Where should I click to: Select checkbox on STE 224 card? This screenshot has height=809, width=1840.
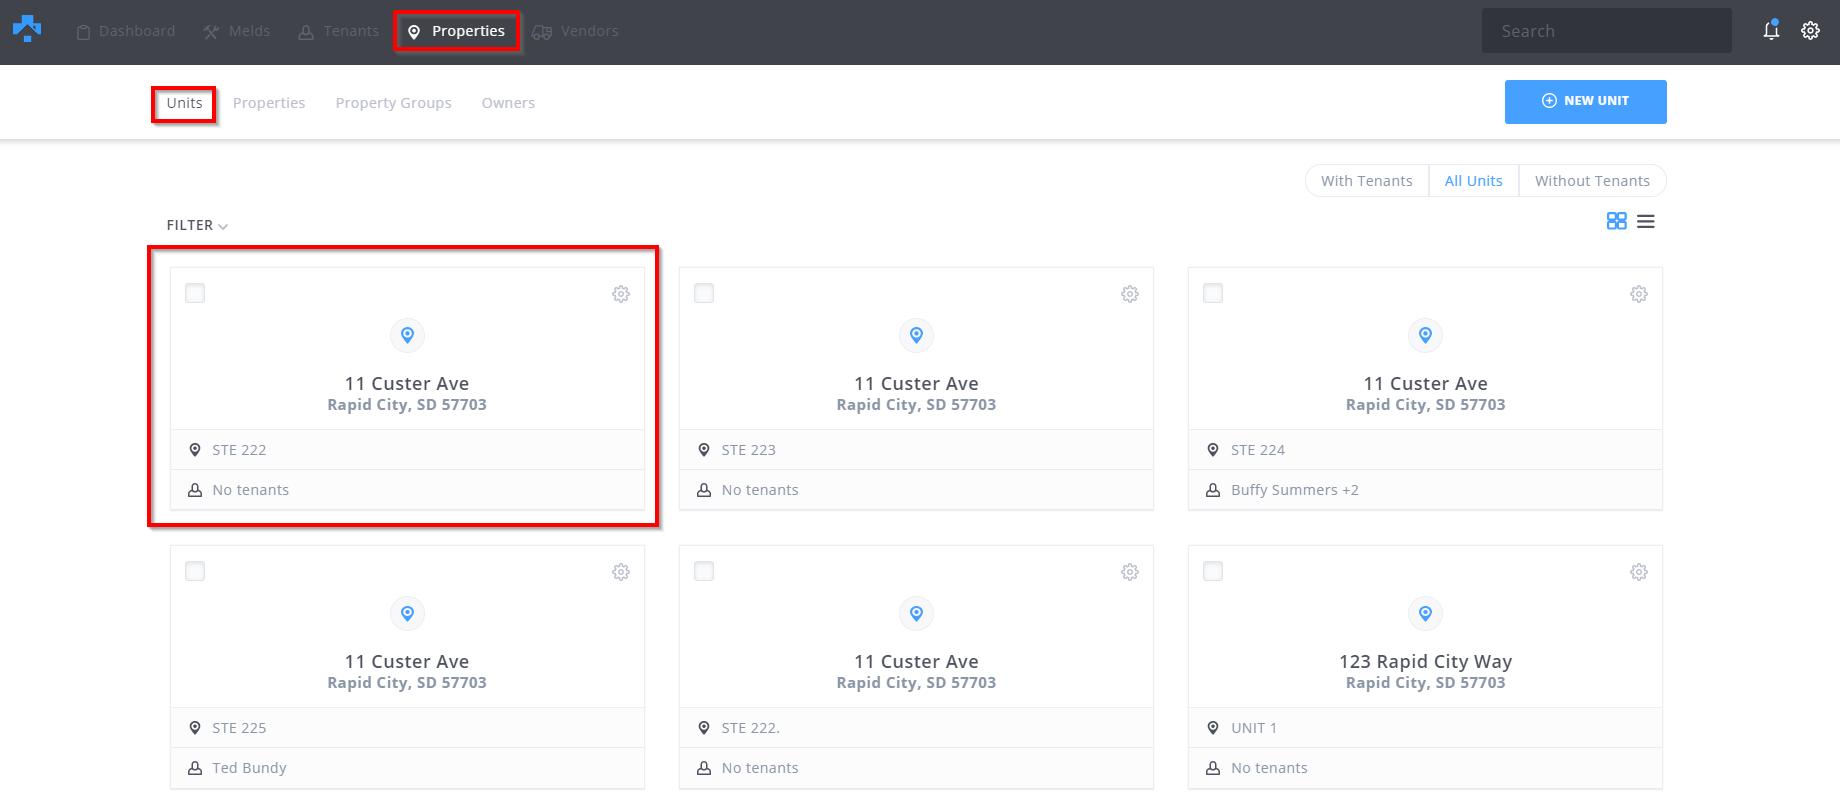pos(1213,293)
